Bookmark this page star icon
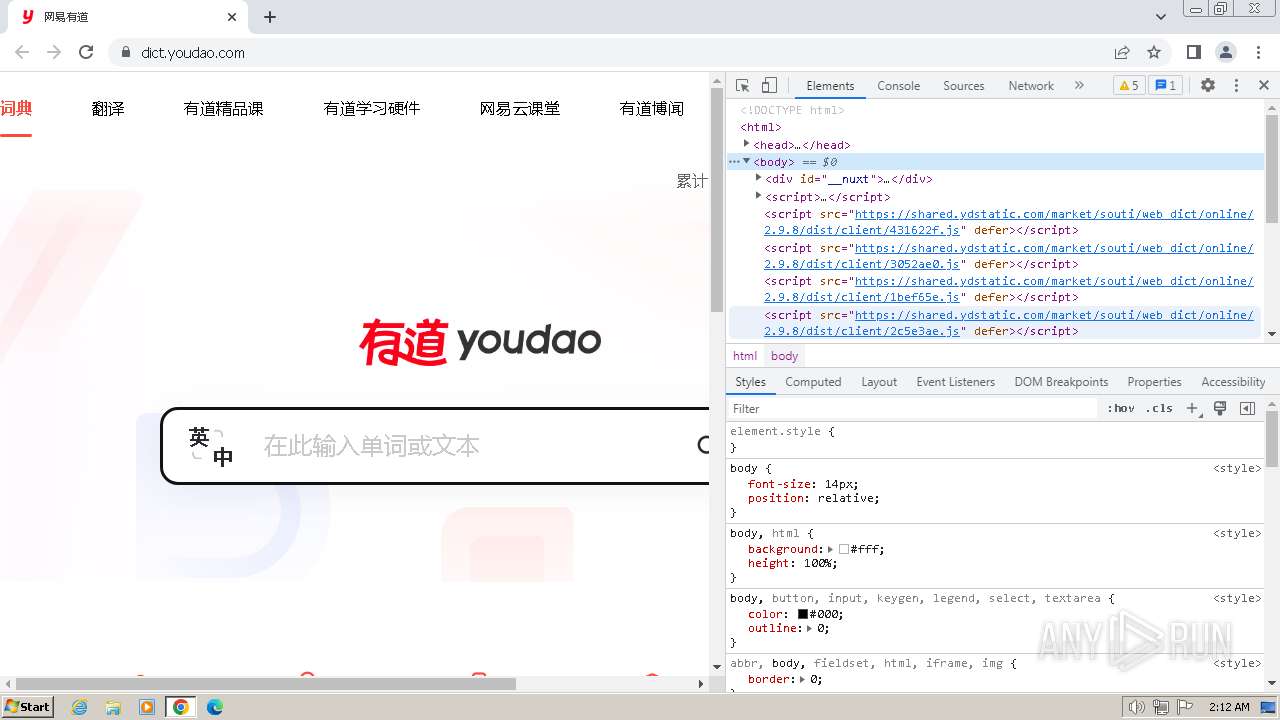 tap(1154, 52)
